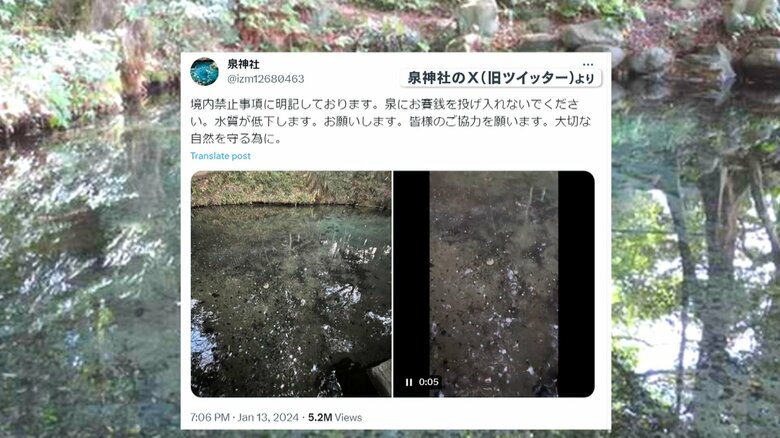780x438 pixels.
Task: Open the right video of the spring
Action: (494, 284)
